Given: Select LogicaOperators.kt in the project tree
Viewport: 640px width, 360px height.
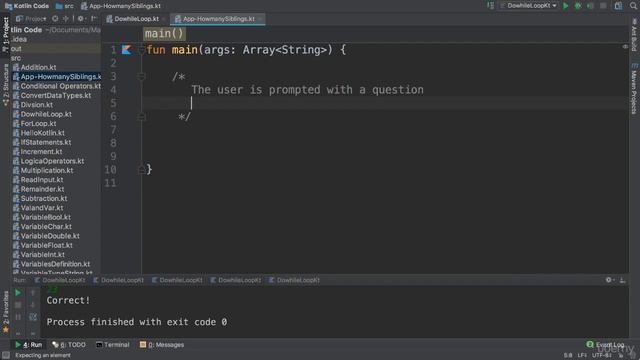Looking at the screenshot, I should pos(48,161).
